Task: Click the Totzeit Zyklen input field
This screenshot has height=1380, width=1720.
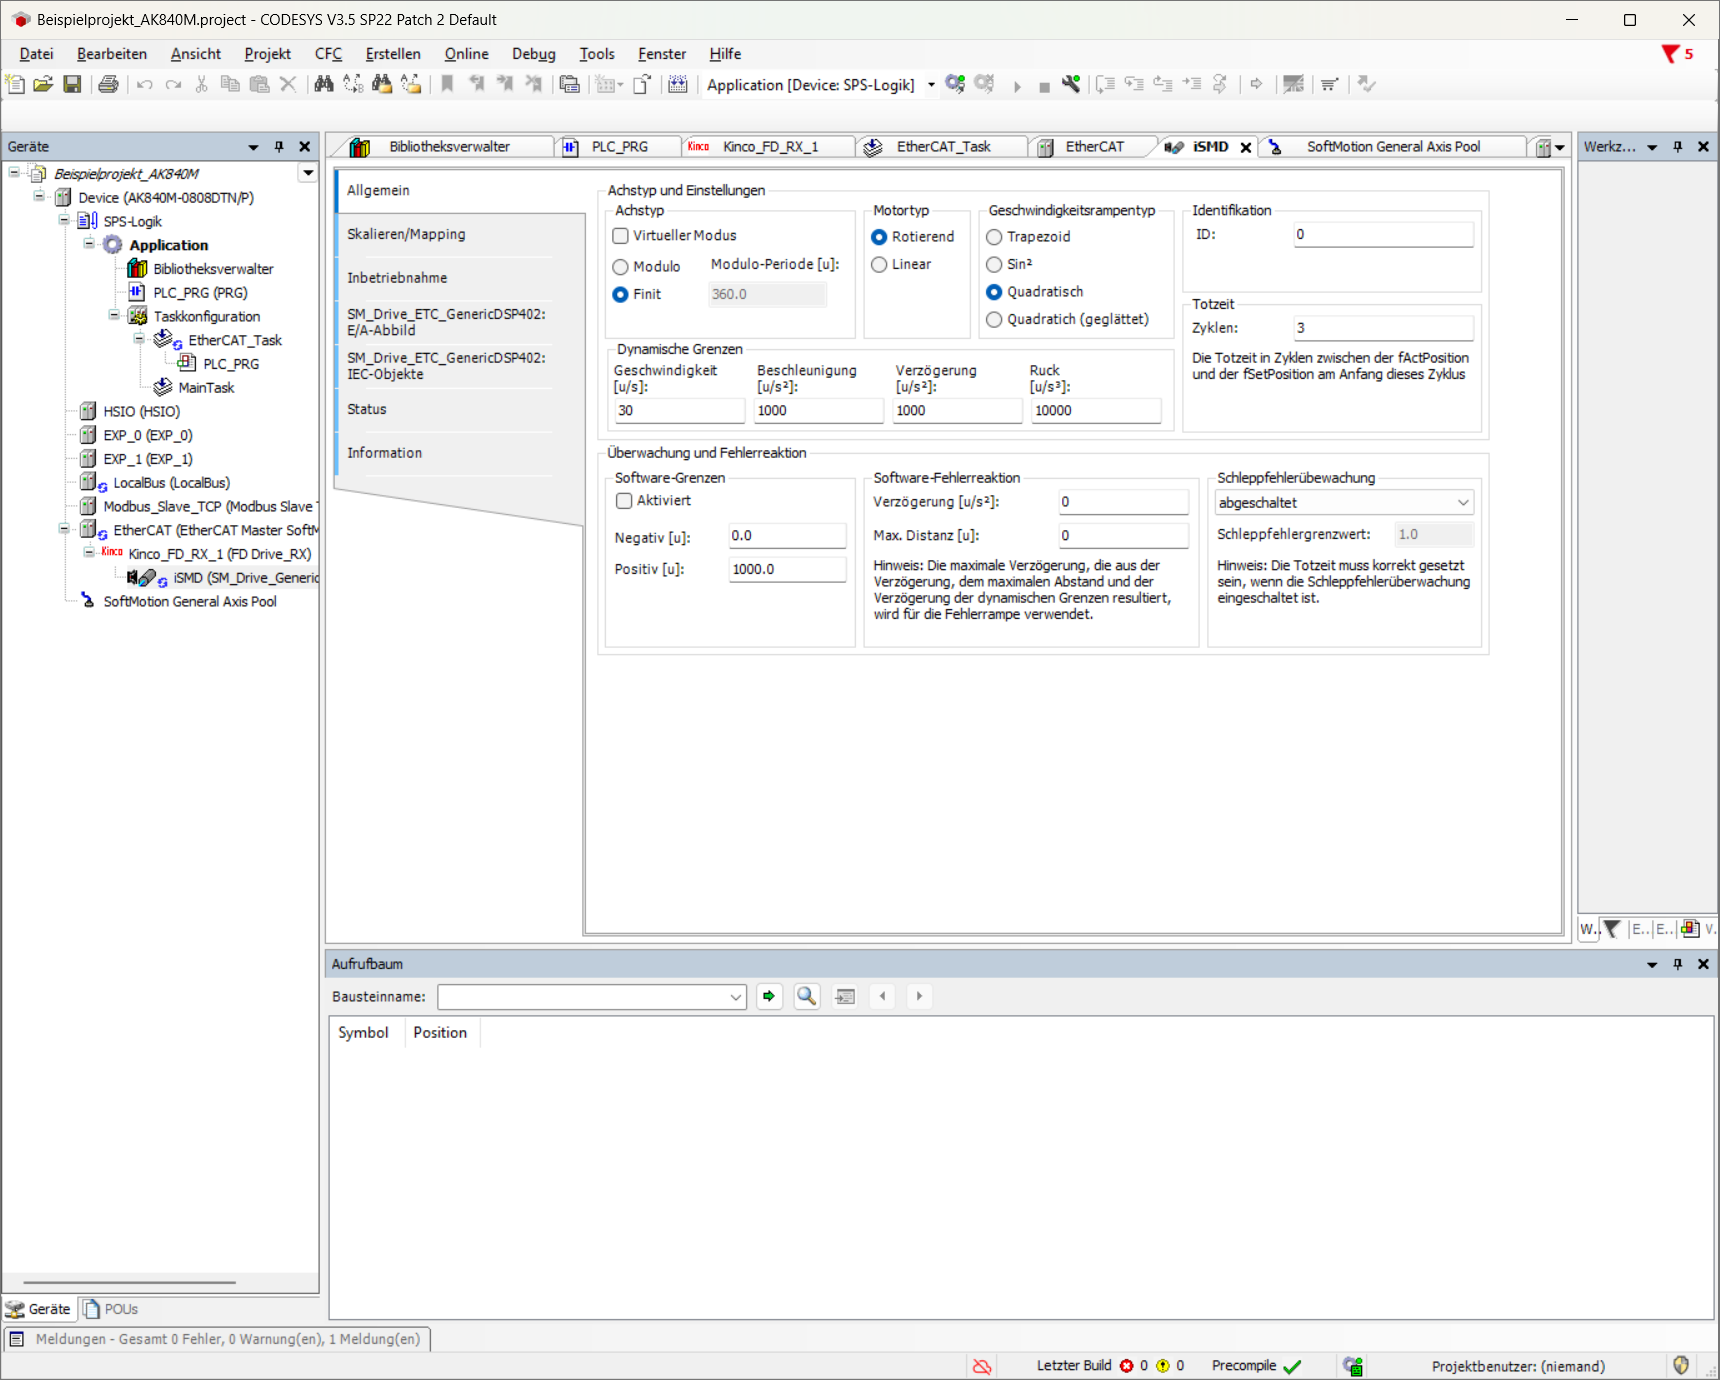Action: tap(1383, 328)
